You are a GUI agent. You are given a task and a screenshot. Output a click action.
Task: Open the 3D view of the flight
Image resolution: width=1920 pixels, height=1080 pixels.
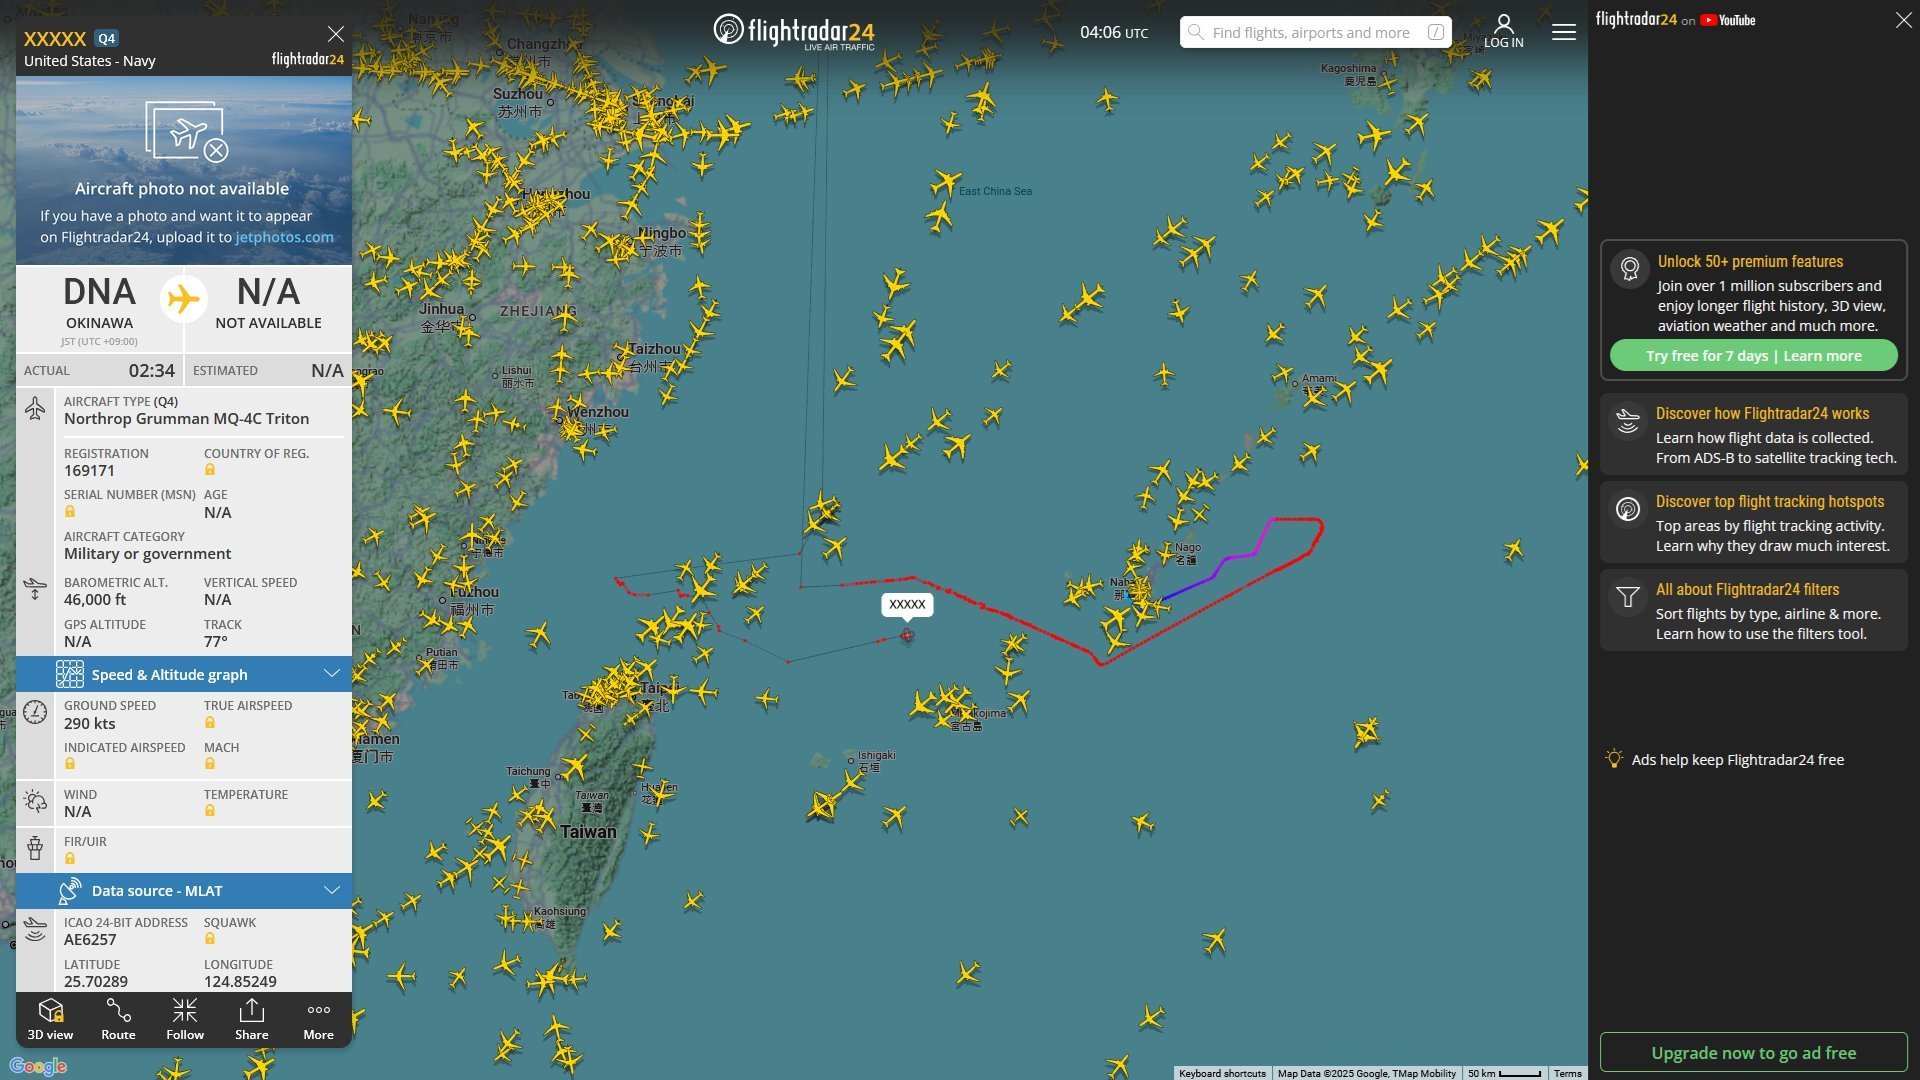click(x=50, y=1019)
